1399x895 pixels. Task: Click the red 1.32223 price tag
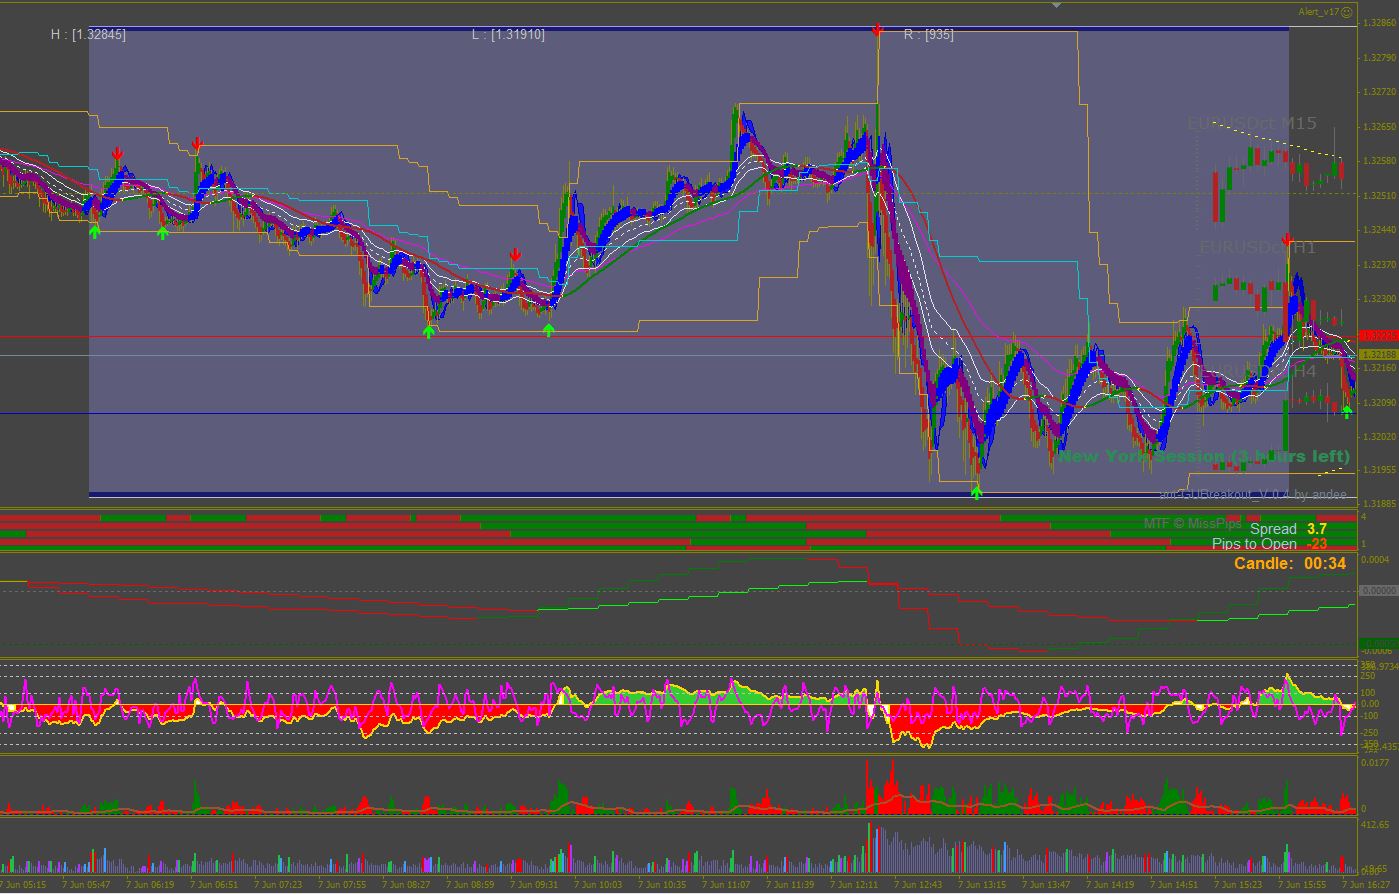click(x=1379, y=337)
